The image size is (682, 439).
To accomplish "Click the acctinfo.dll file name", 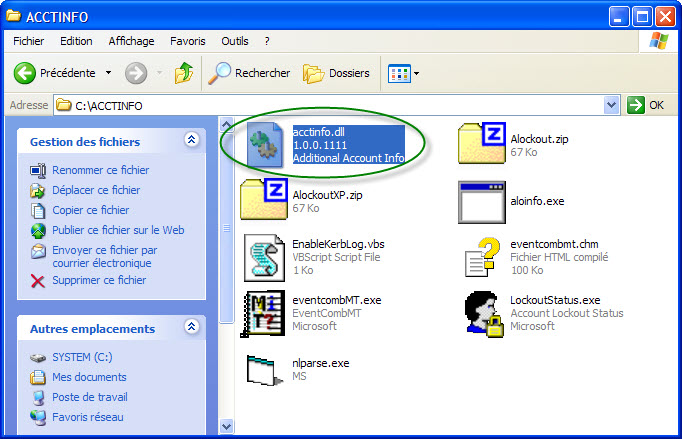I will pos(319,132).
